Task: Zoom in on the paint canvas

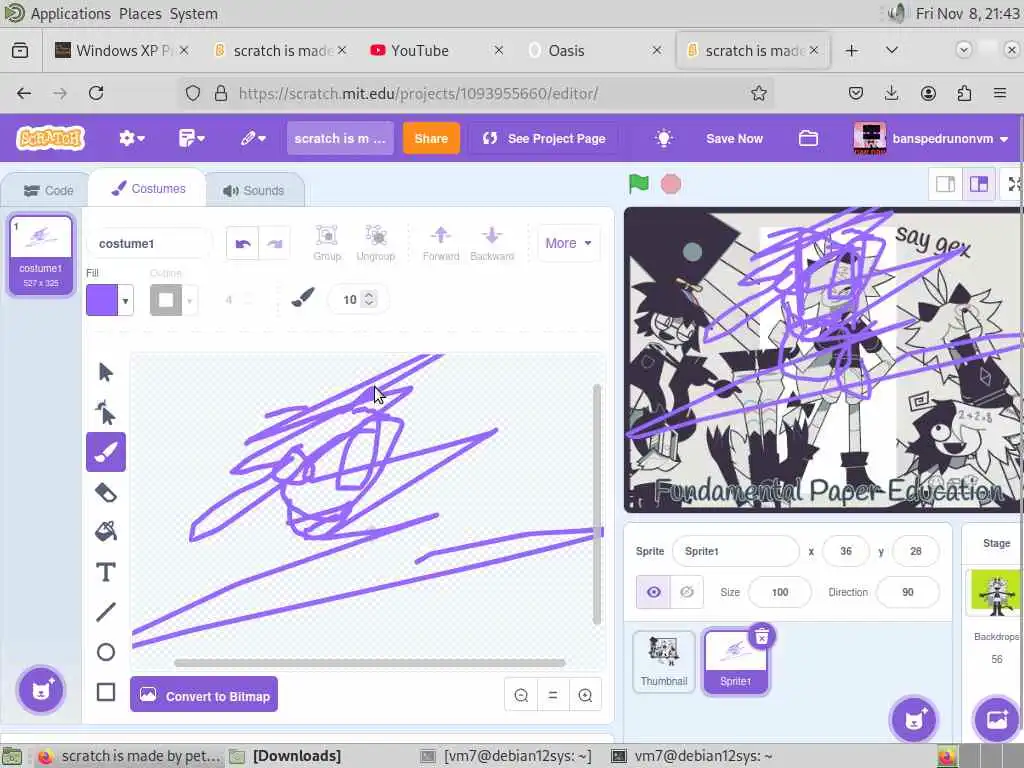Action: click(x=585, y=696)
